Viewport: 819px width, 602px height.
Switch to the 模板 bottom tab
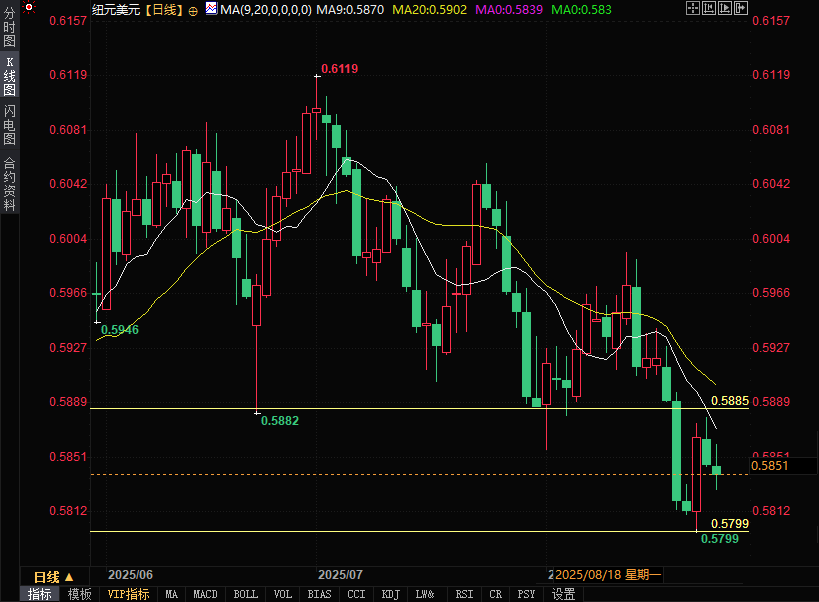coord(79,594)
